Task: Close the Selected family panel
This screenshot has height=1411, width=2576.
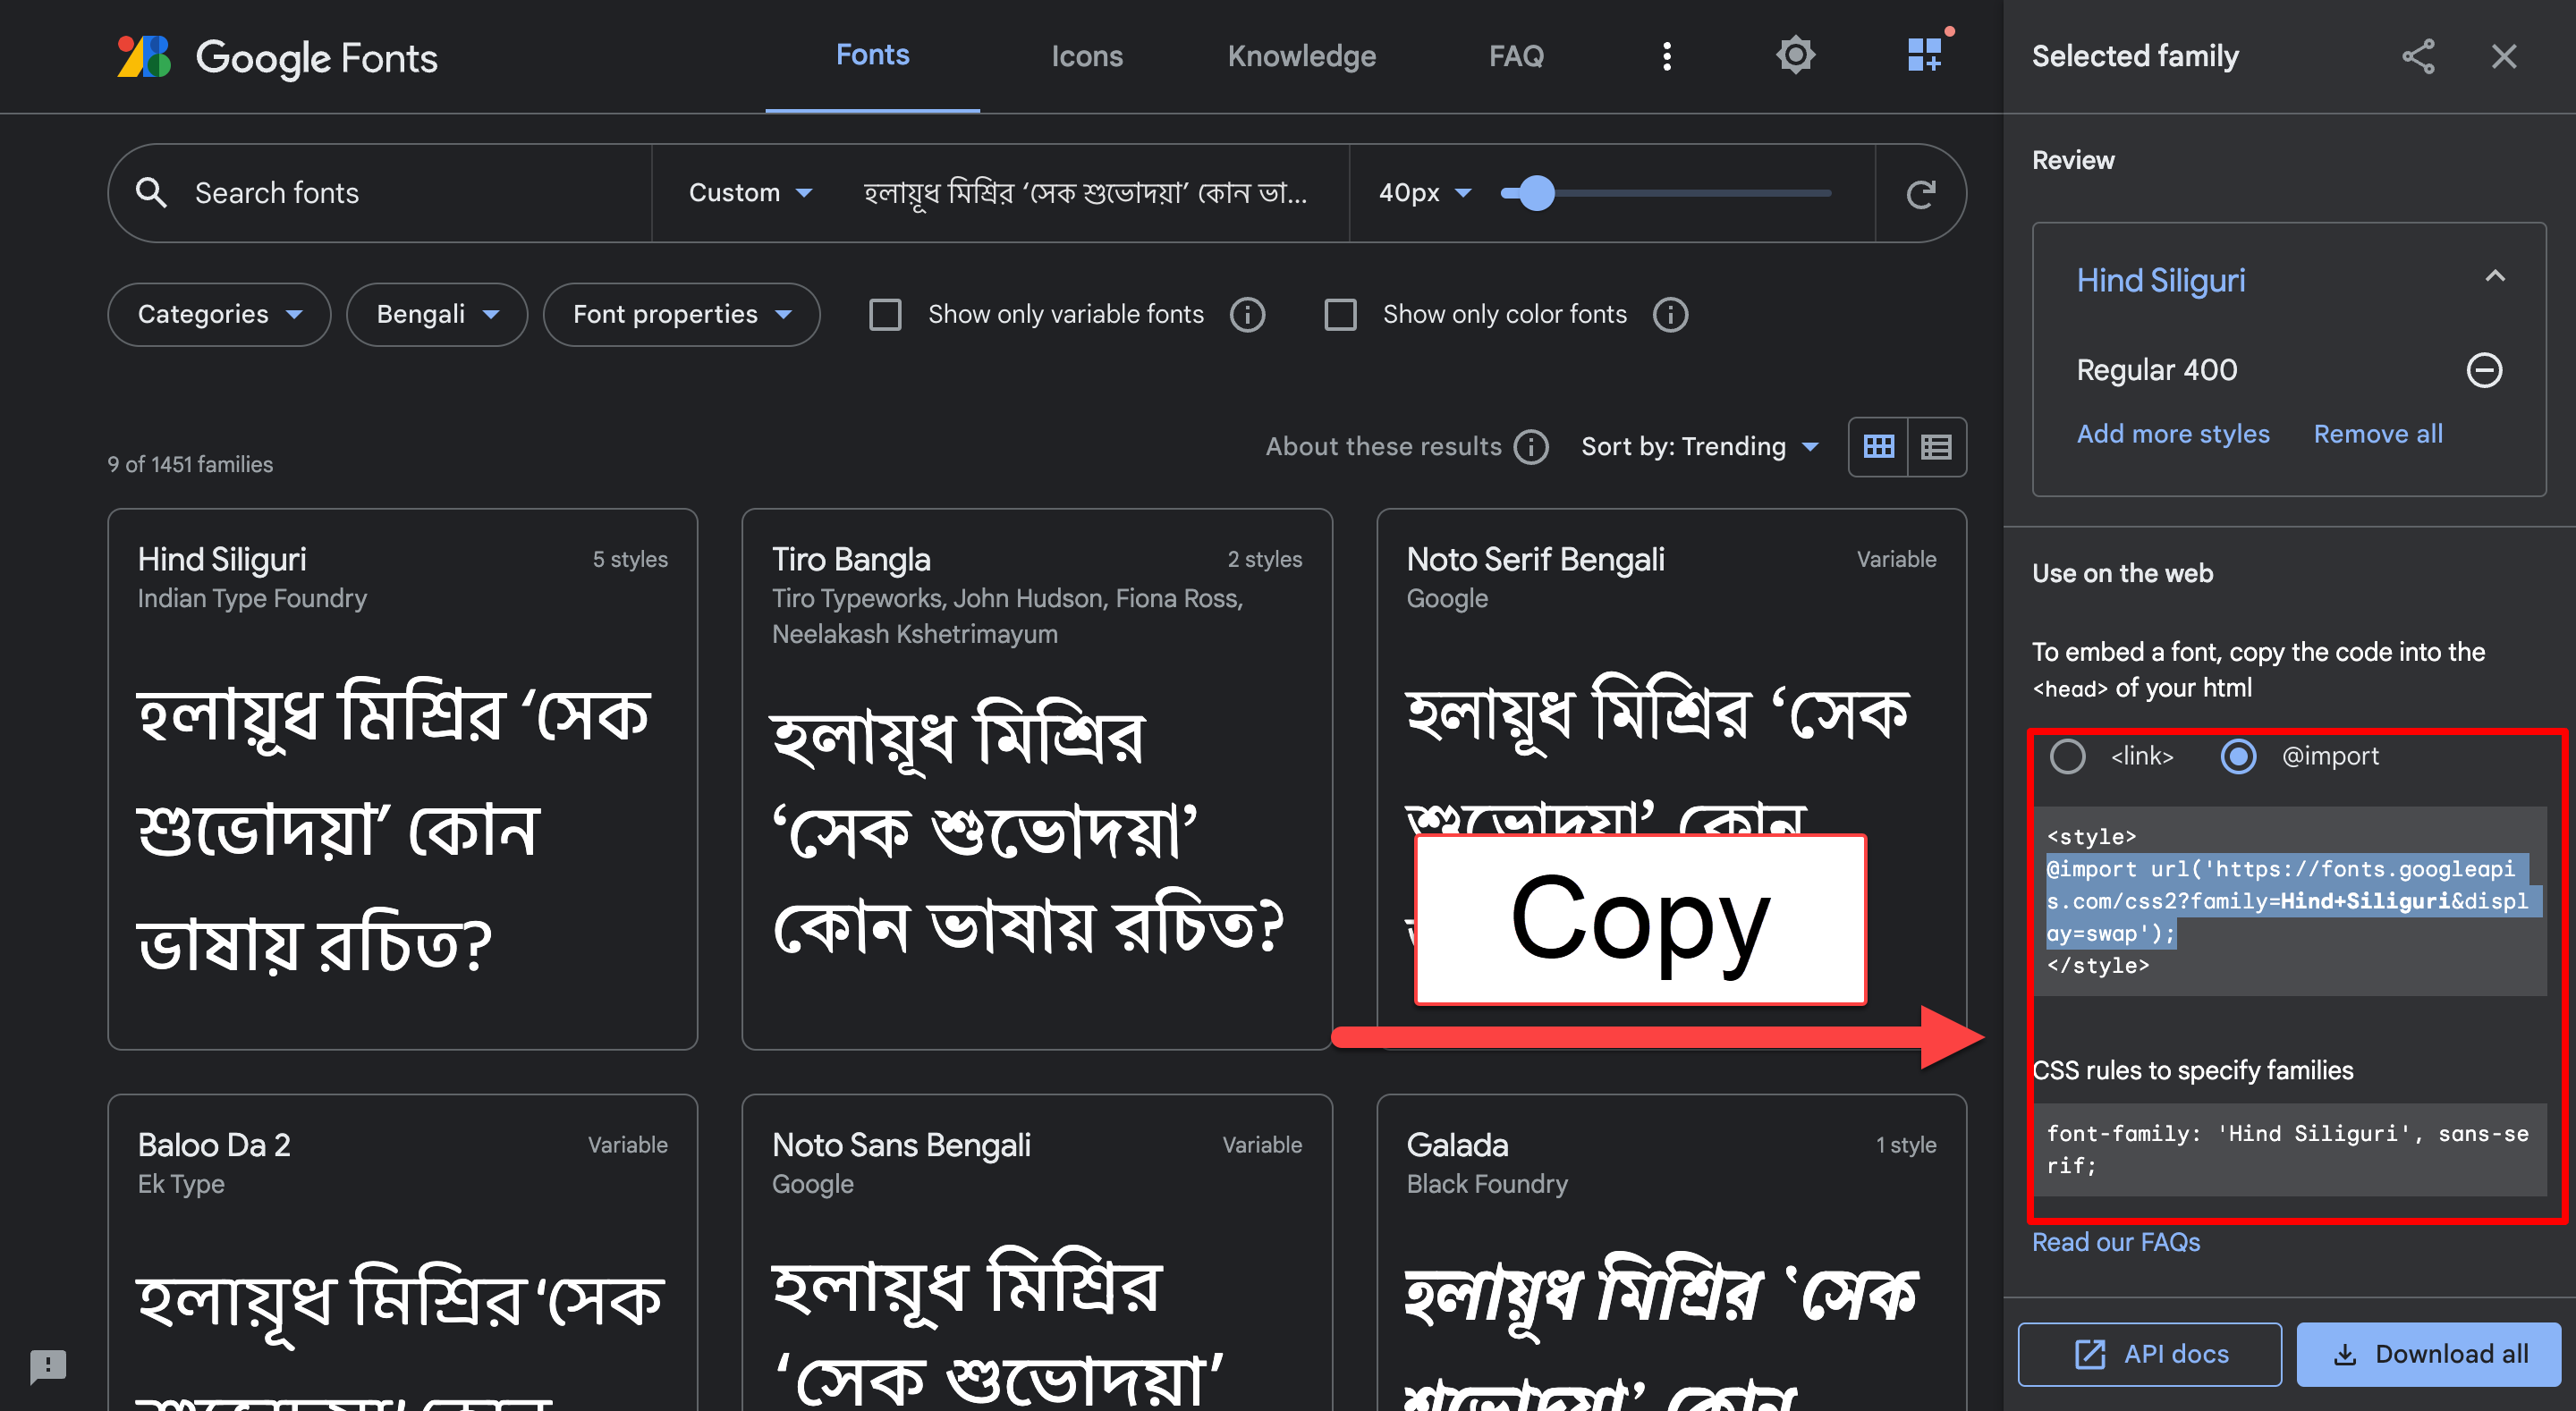Action: pyautogui.click(x=2503, y=56)
